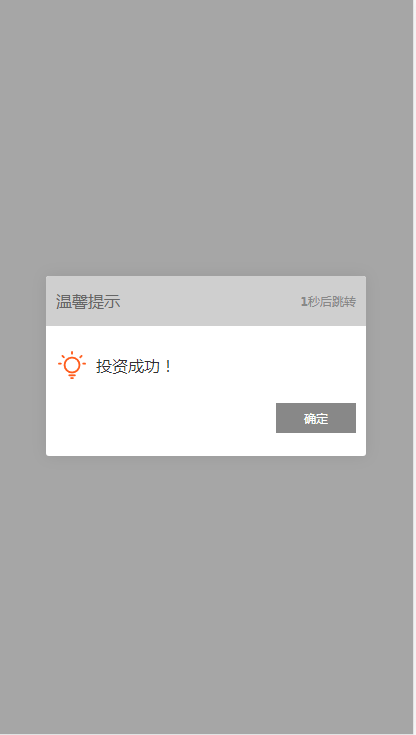
Task: Click the white strip at the page bottom
Action: click(206, 734)
